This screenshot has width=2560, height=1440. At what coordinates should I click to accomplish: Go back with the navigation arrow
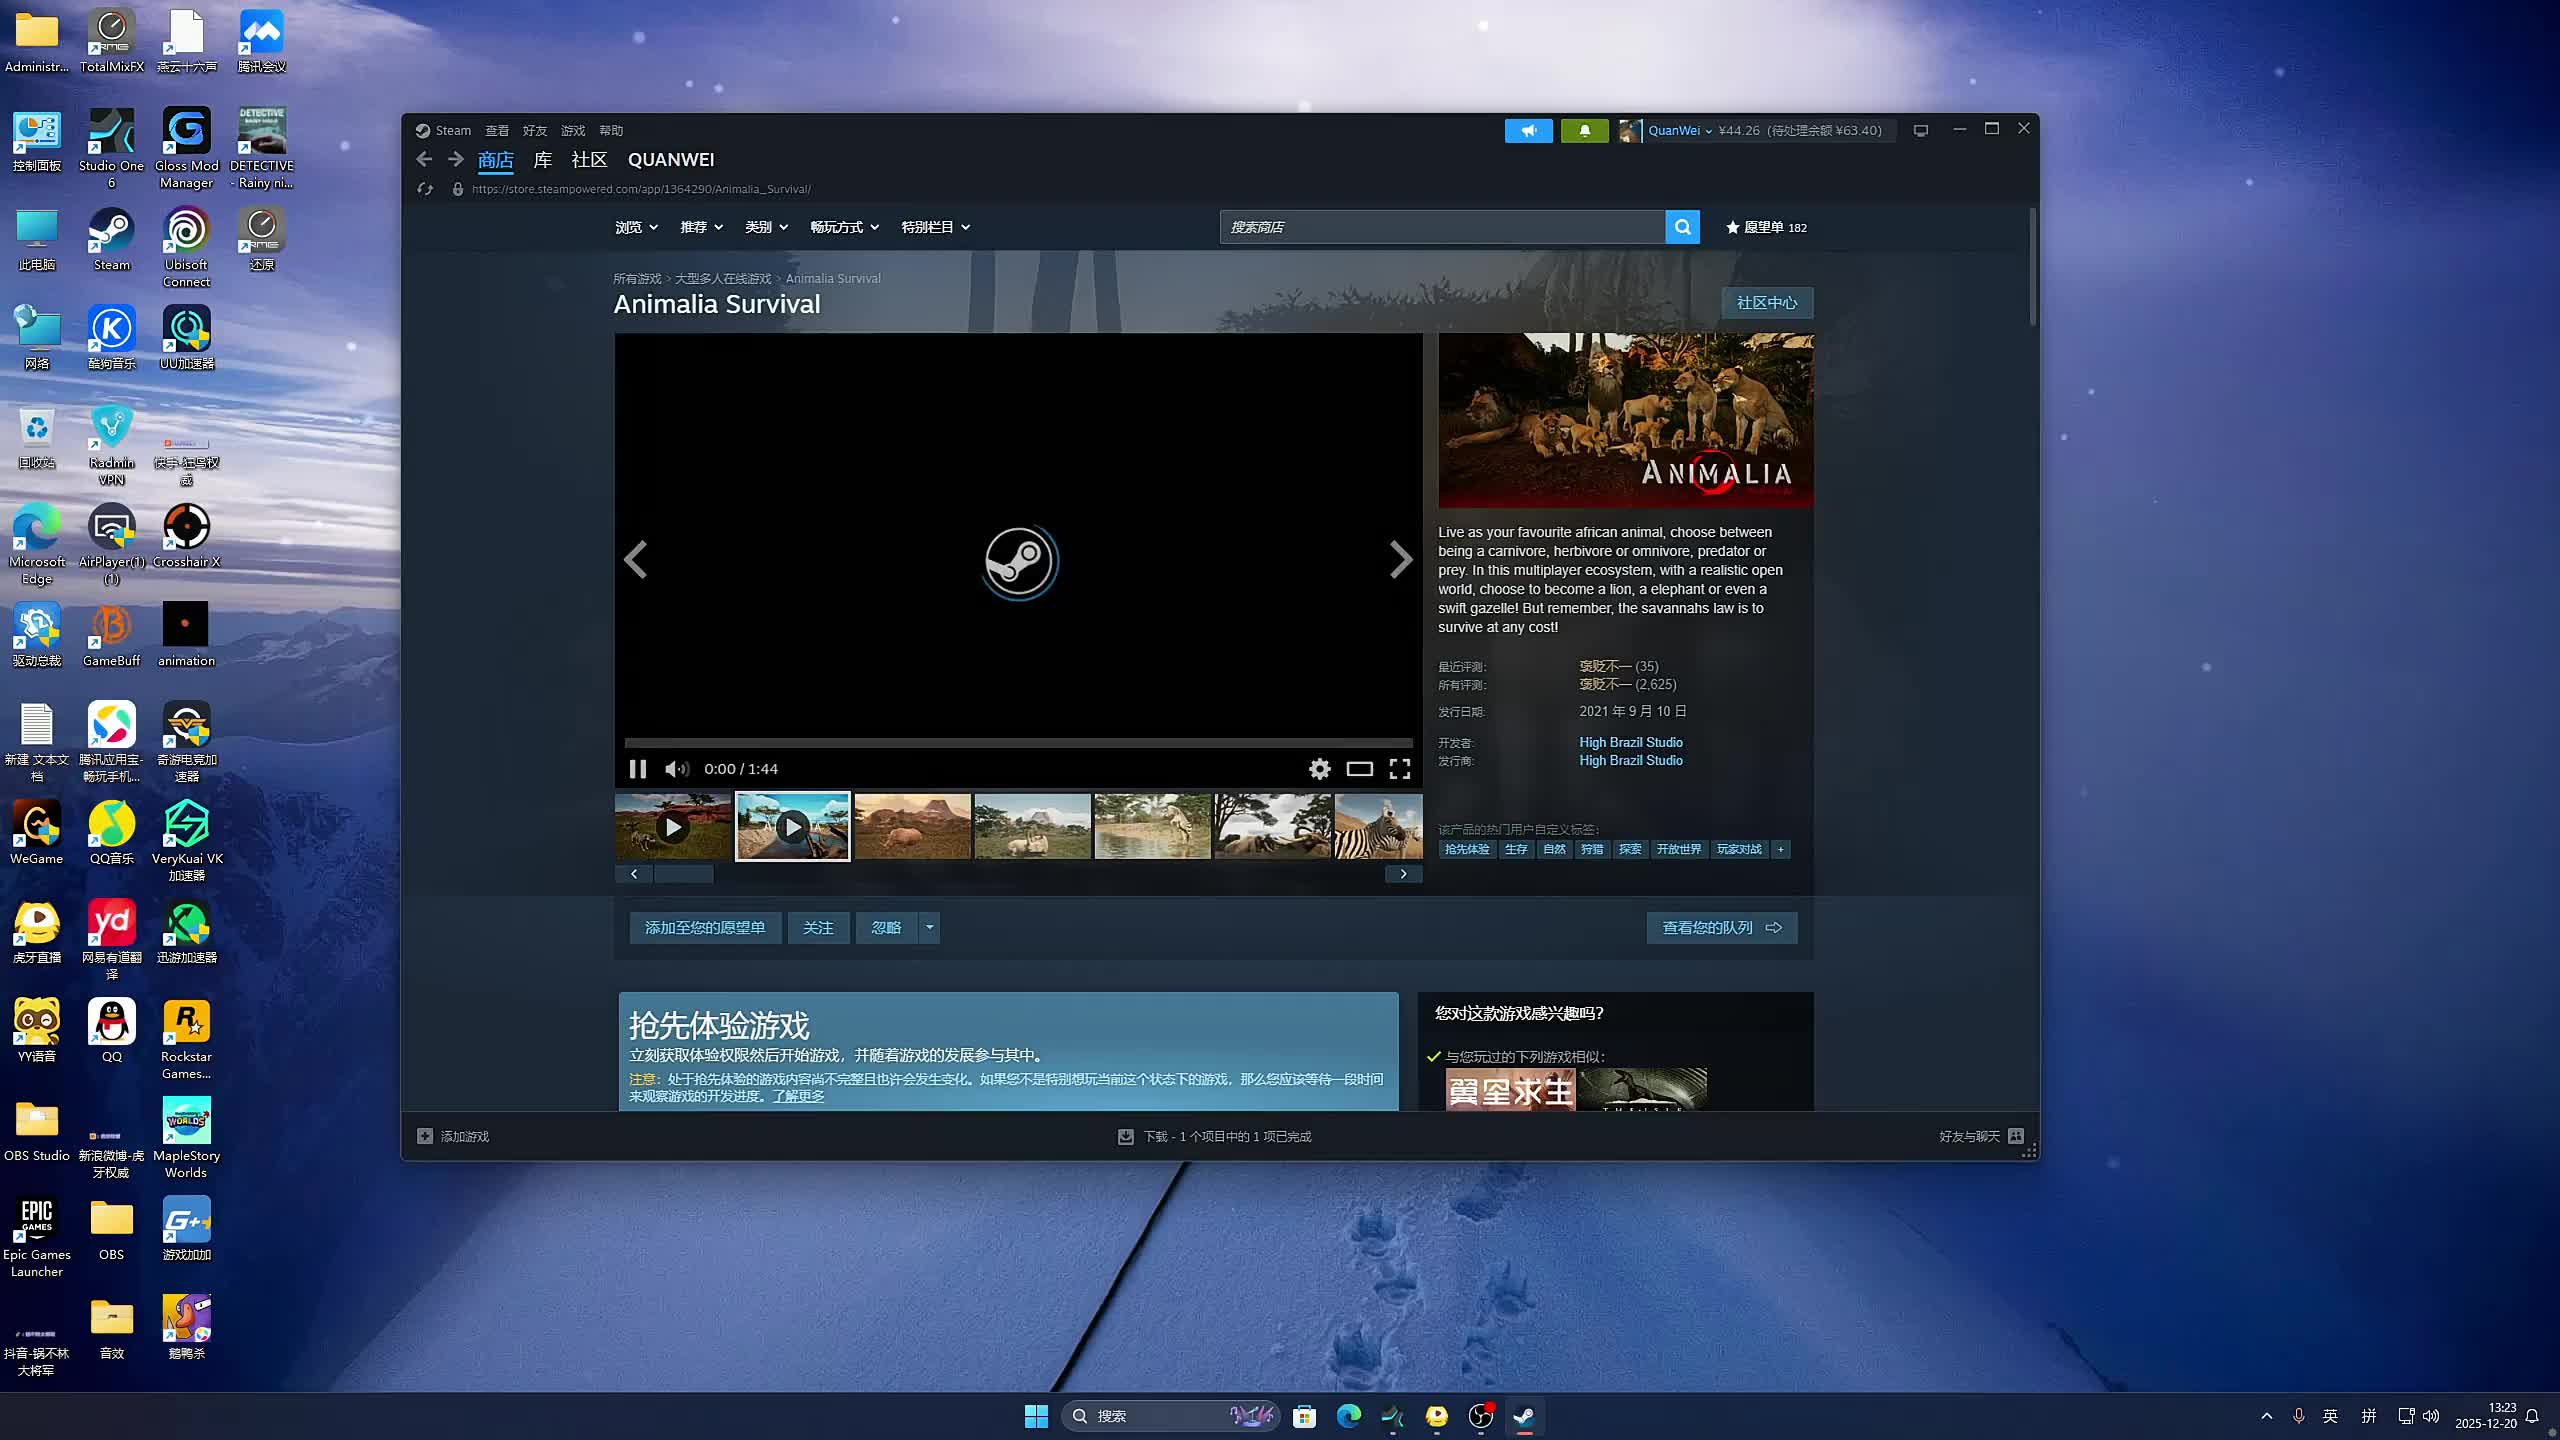click(424, 159)
